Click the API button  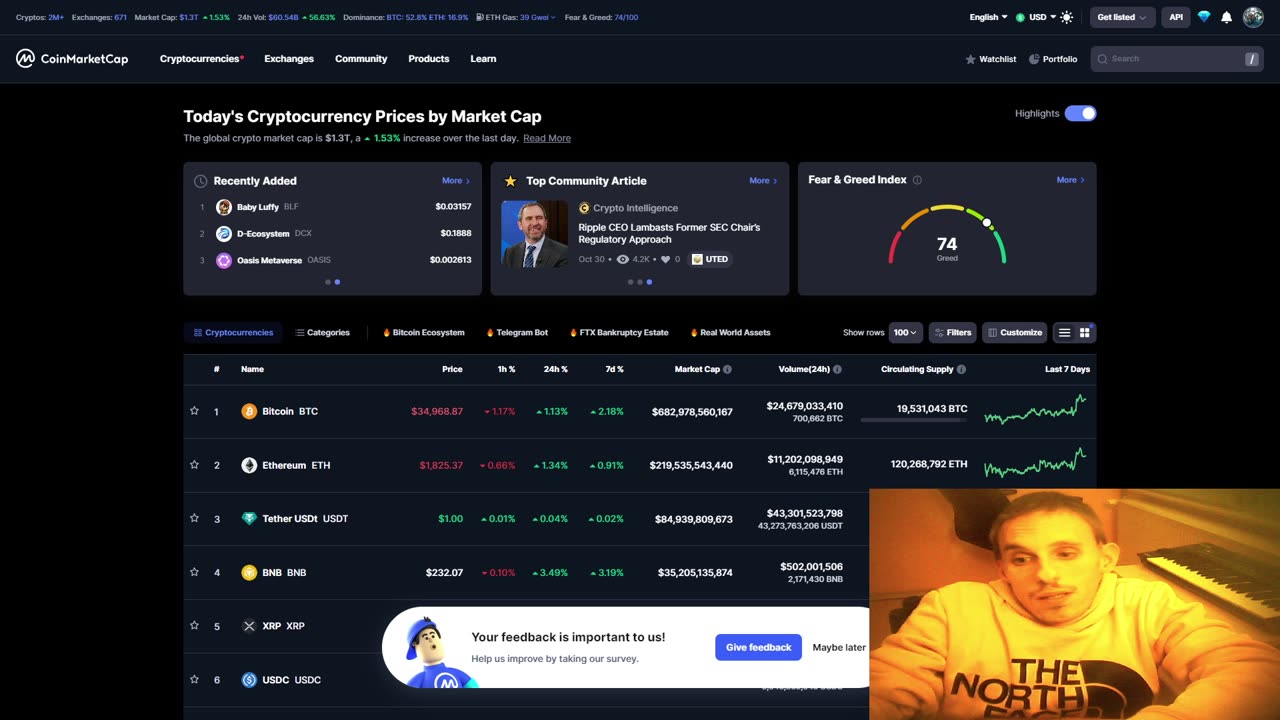pos(1176,17)
